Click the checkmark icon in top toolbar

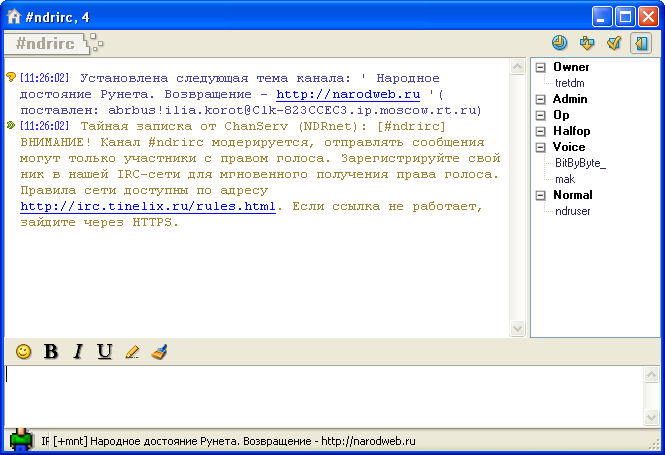(x=614, y=43)
